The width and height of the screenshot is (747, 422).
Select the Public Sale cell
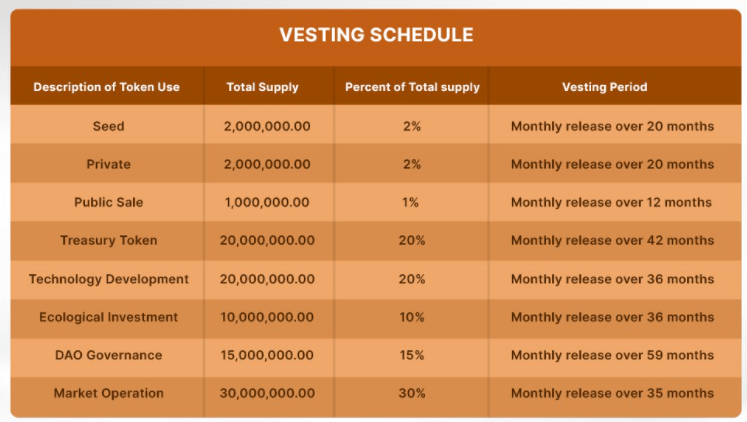click(108, 202)
